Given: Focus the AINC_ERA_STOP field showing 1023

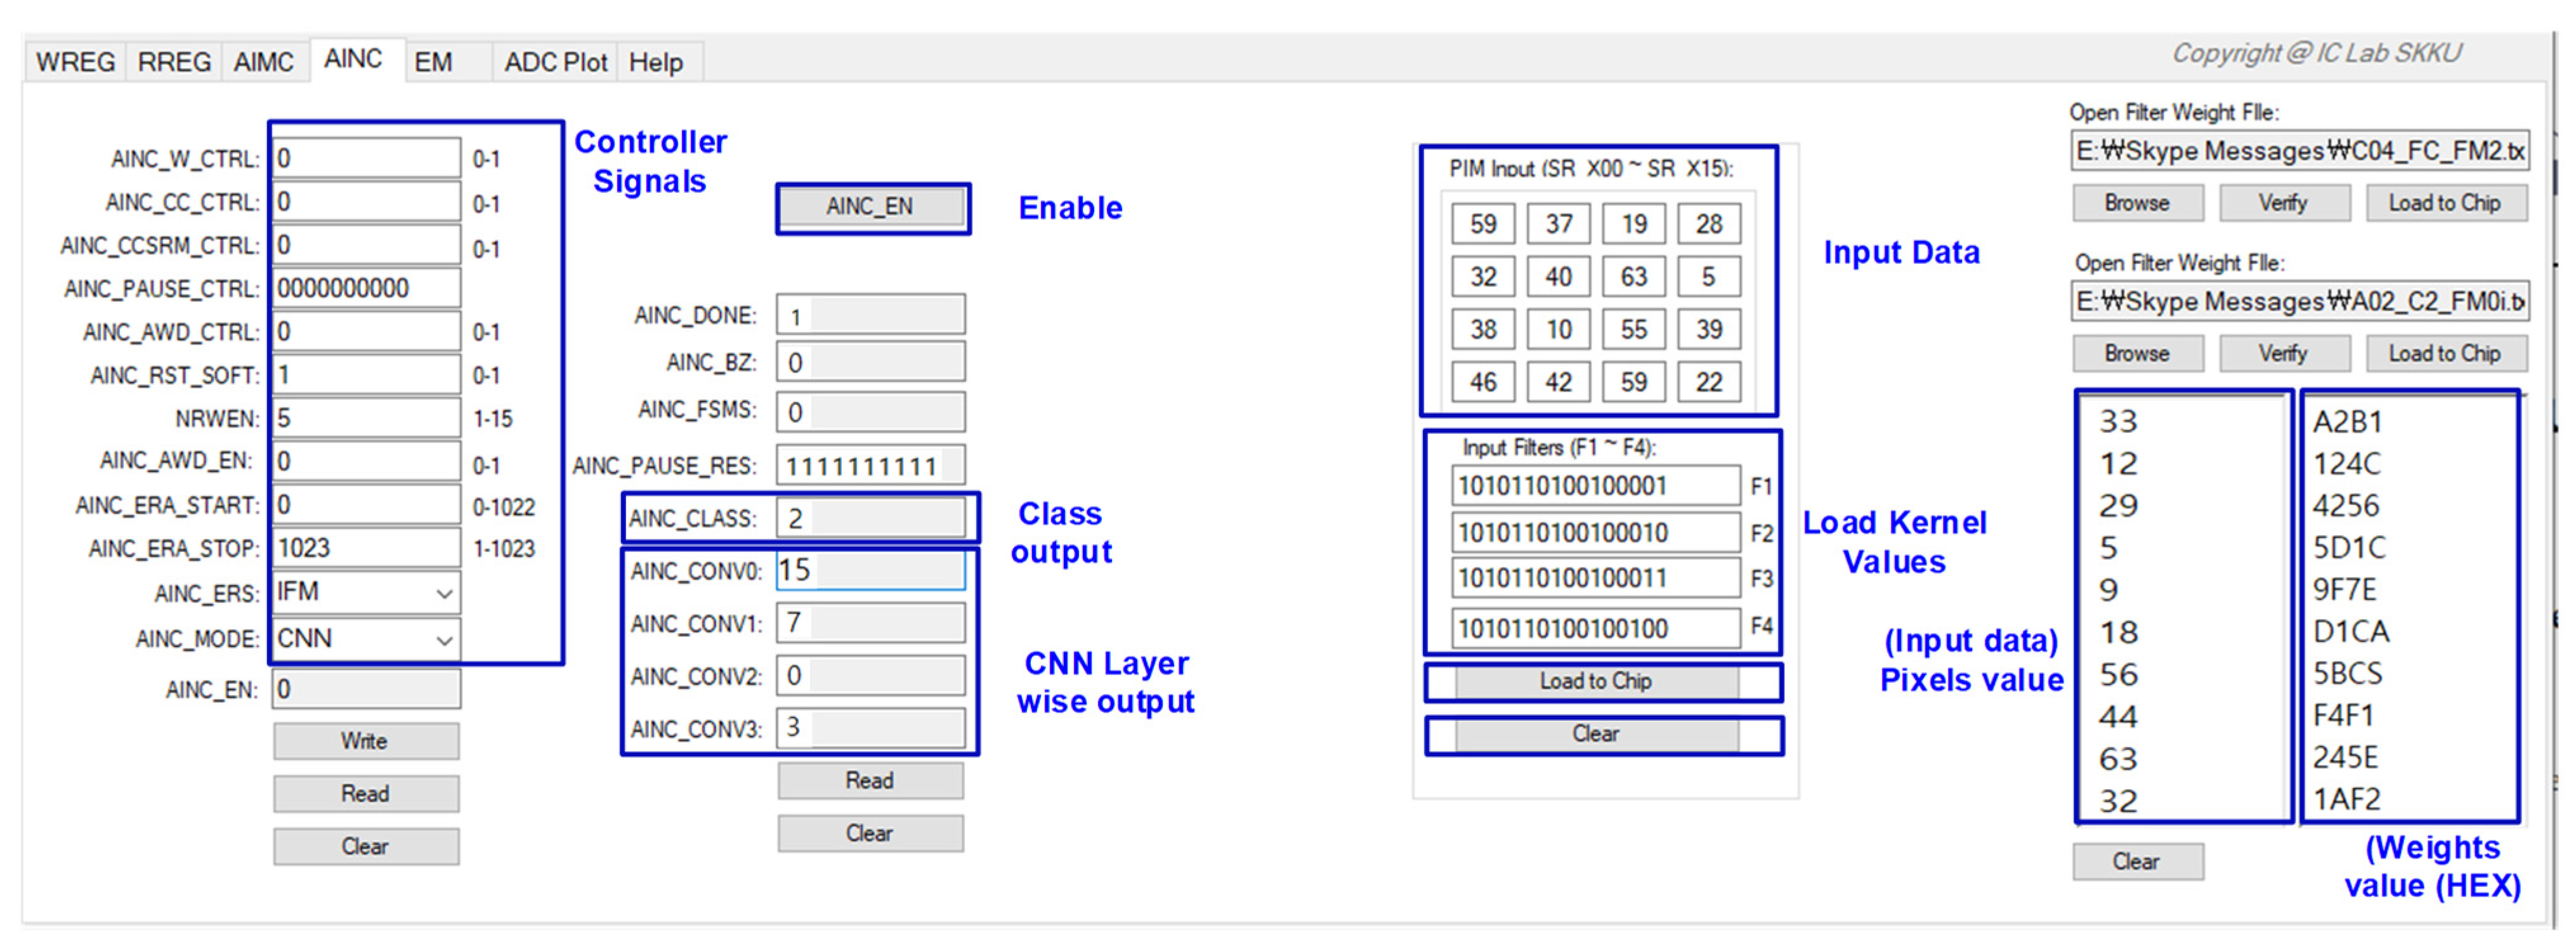Looking at the screenshot, I should [366, 548].
